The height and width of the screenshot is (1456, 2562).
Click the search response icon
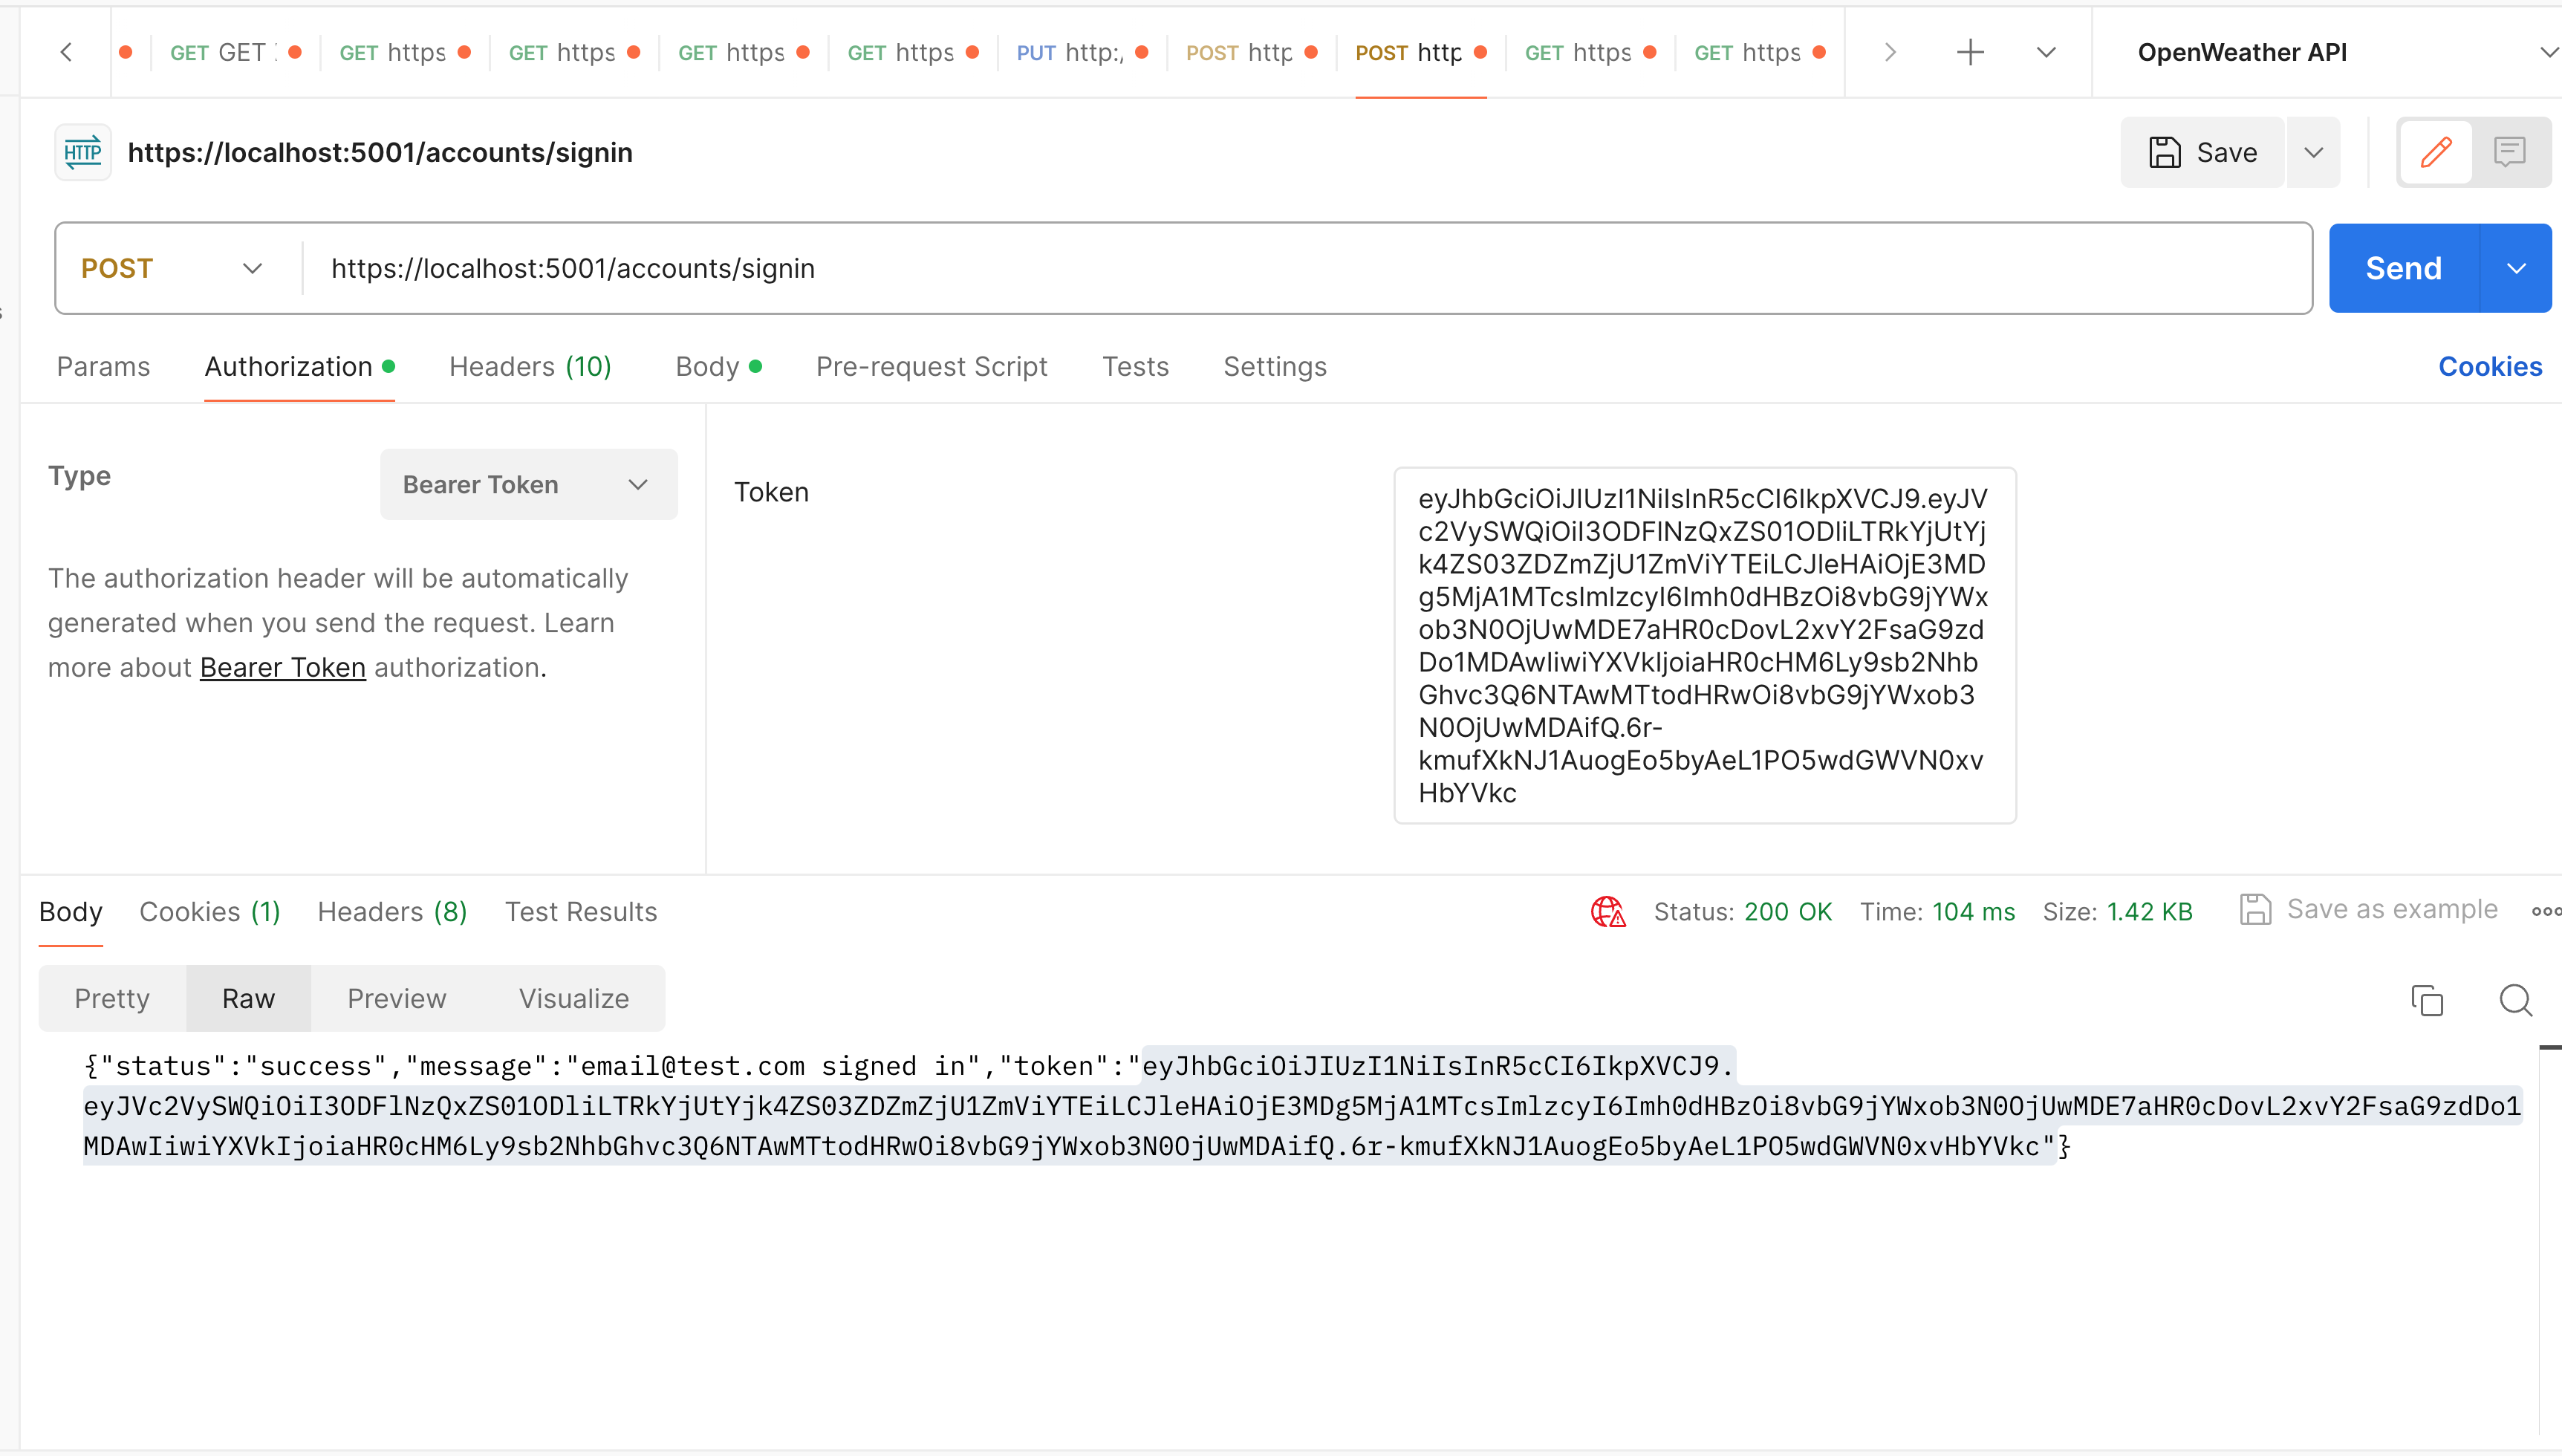(2515, 1000)
